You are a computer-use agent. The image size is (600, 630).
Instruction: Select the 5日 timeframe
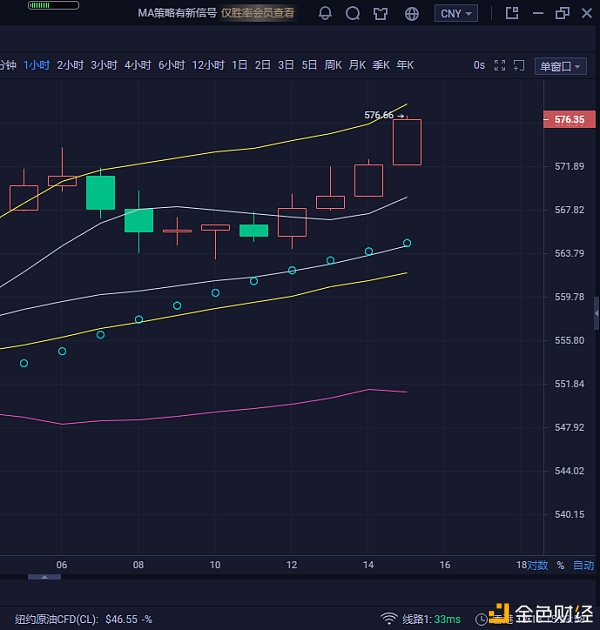pyautogui.click(x=309, y=65)
